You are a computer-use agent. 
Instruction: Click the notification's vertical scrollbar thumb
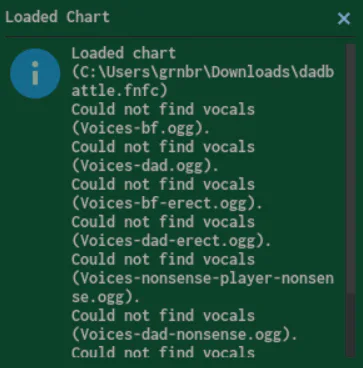click(x=350, y=168)
